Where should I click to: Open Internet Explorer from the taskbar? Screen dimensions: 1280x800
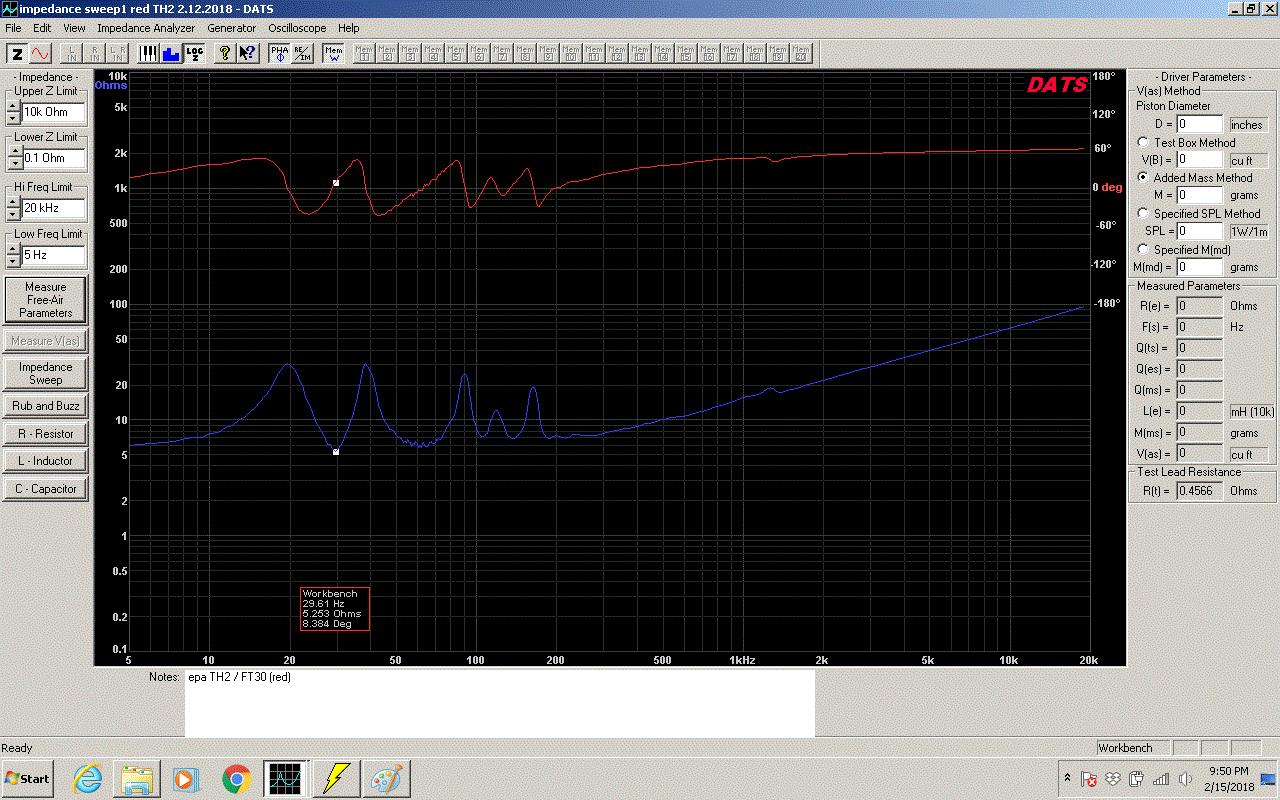coord(88,778)
